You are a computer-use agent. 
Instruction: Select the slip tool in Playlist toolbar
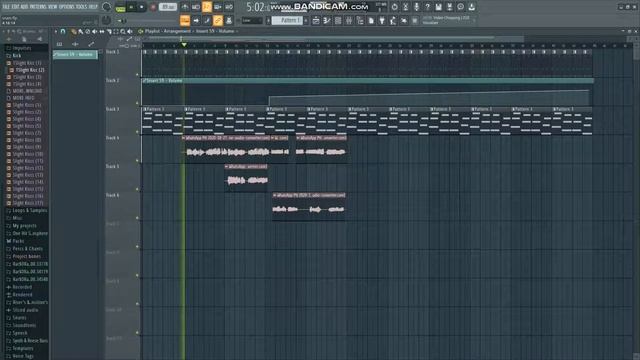point(102,31)
